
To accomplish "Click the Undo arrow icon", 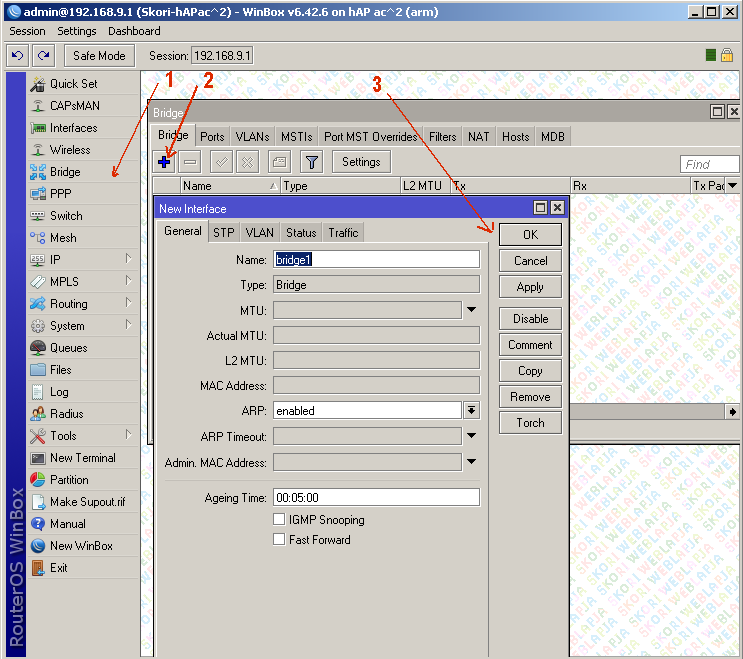I will (x=18, y=56).
